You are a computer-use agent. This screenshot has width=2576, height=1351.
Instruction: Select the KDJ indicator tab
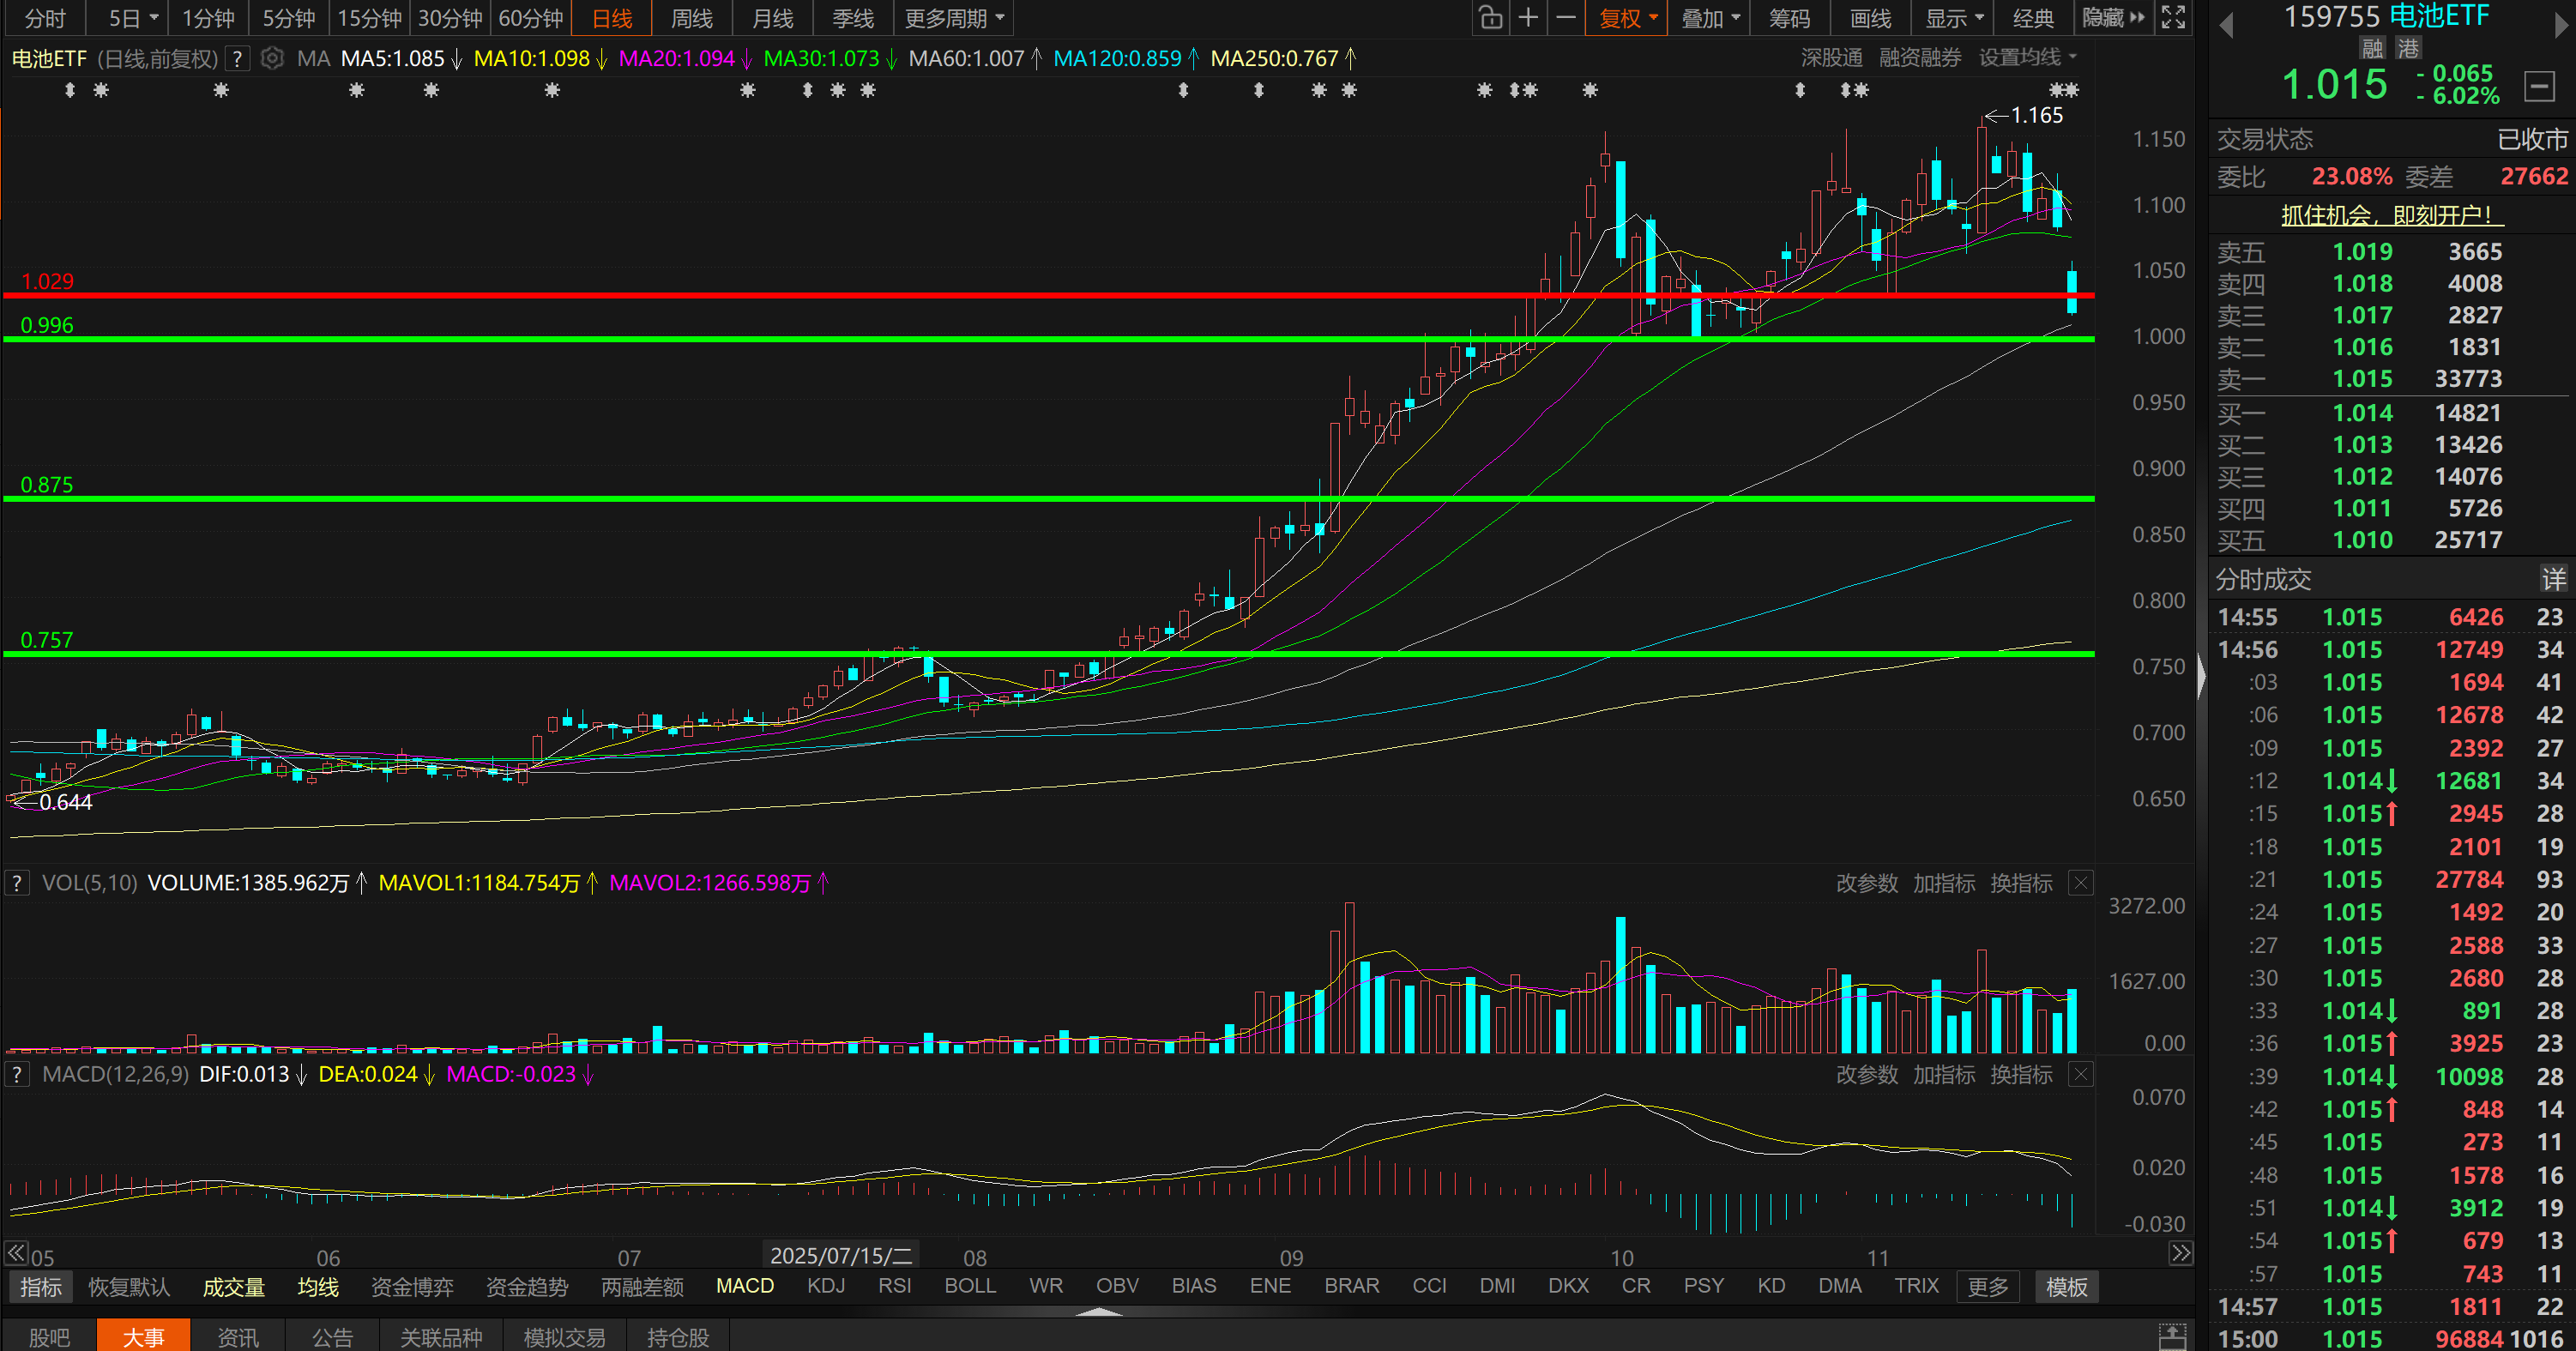coord(825,1286)
